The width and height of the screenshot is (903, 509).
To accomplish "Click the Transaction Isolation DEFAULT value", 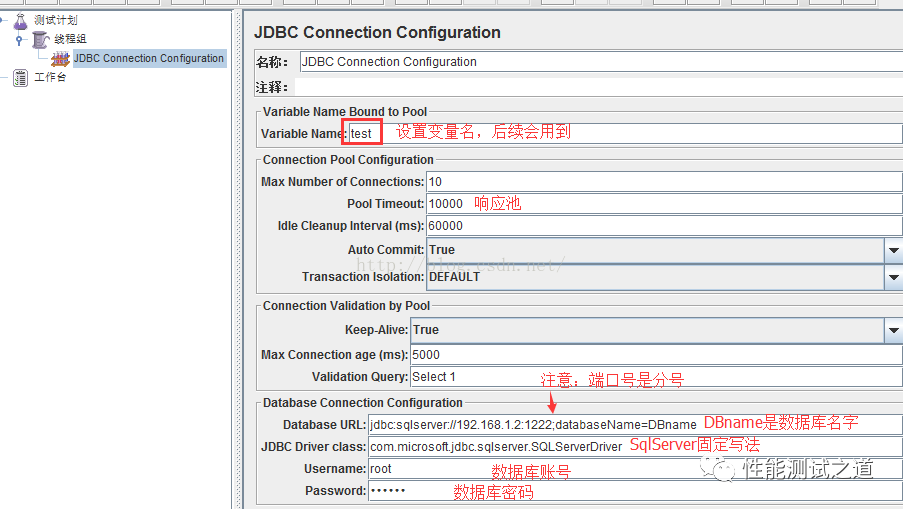I will point(454,277).
